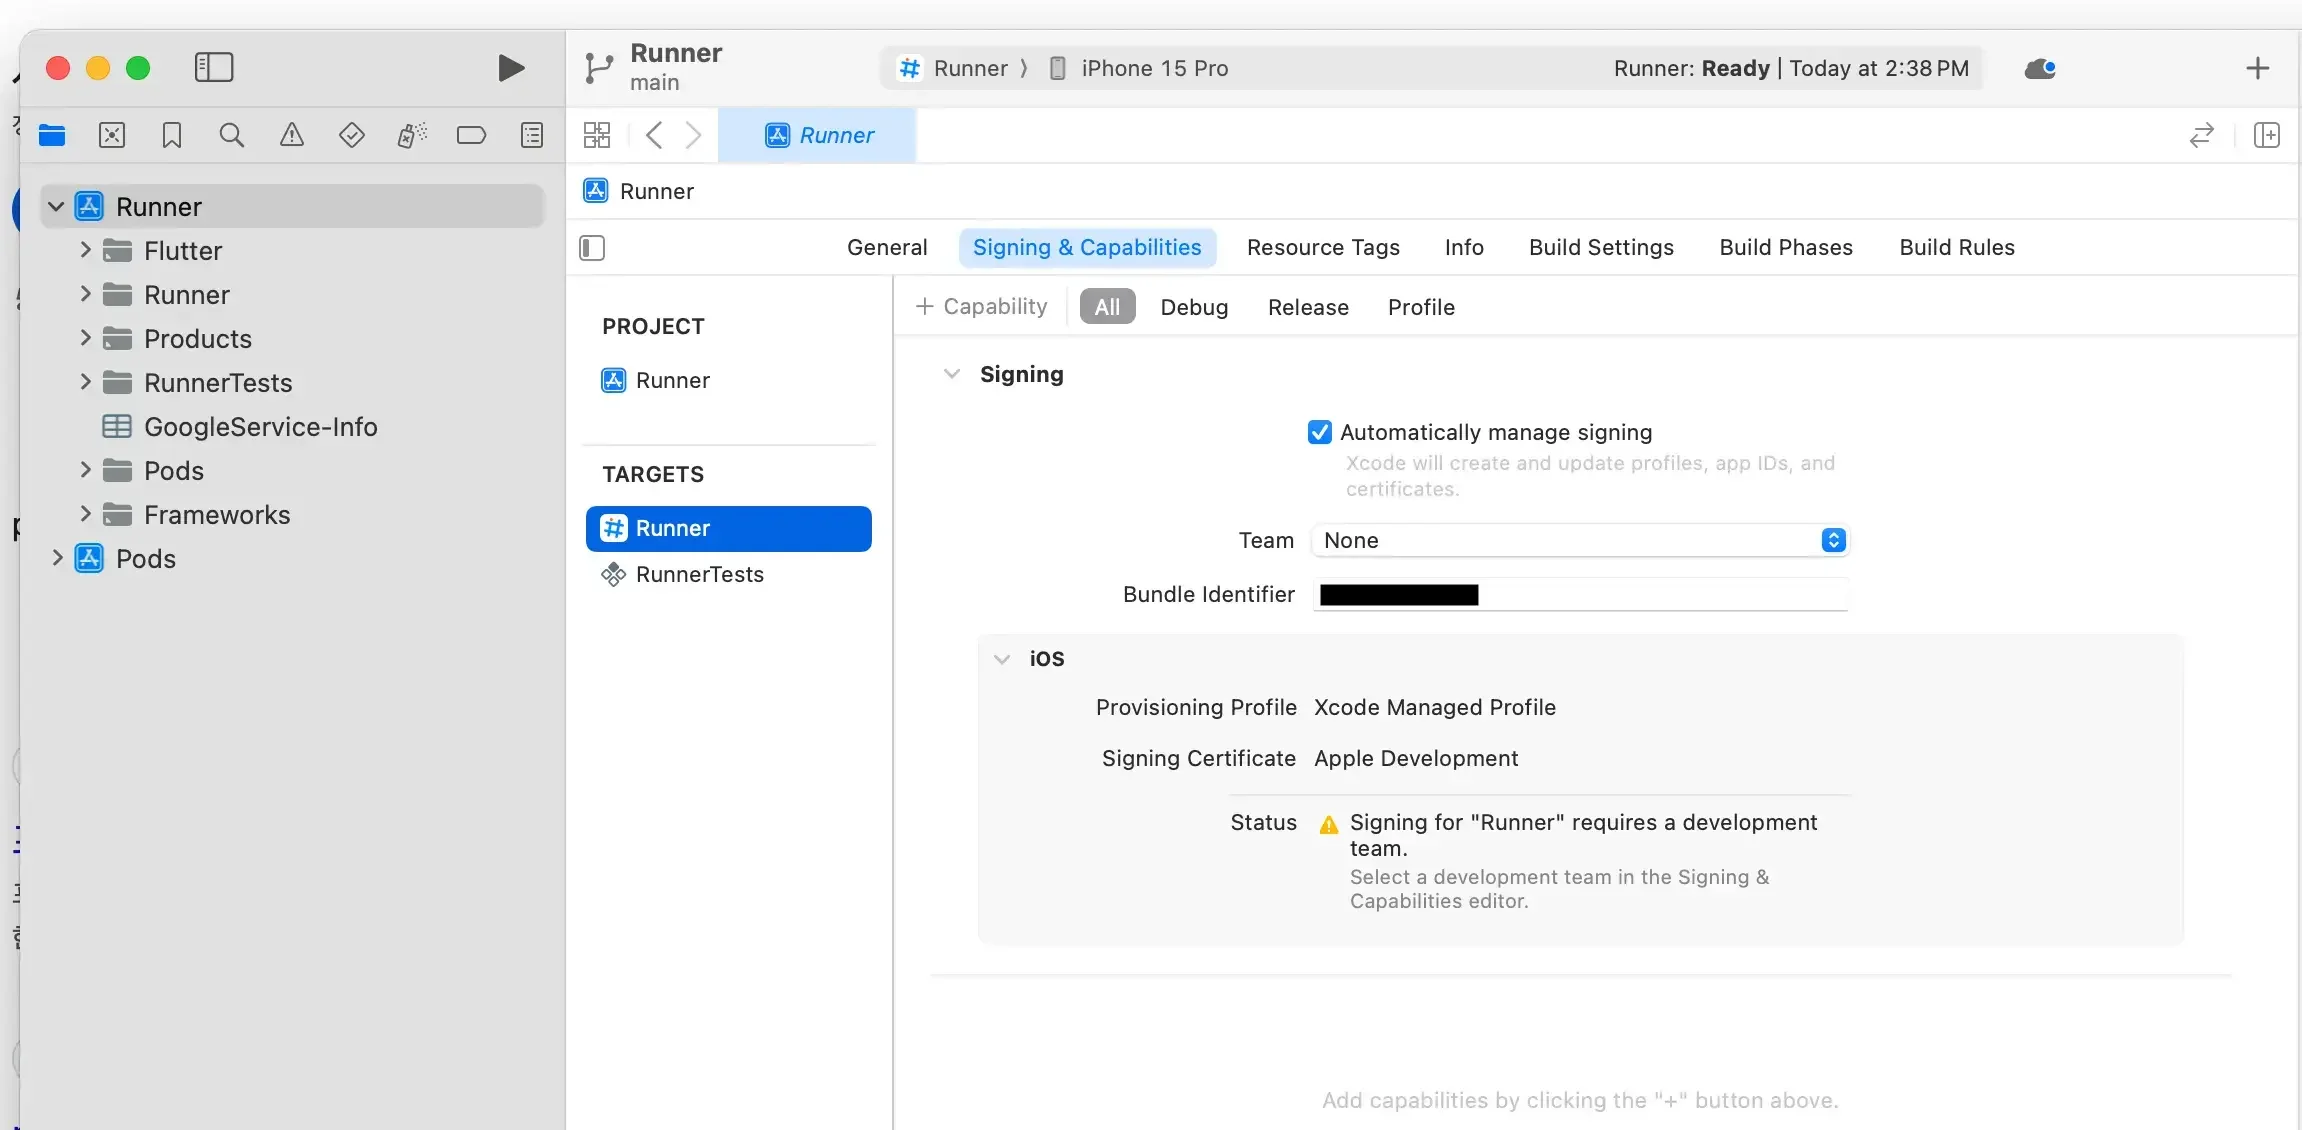Choose iPhone 15 Pro run destination

tap(1154, 68)
